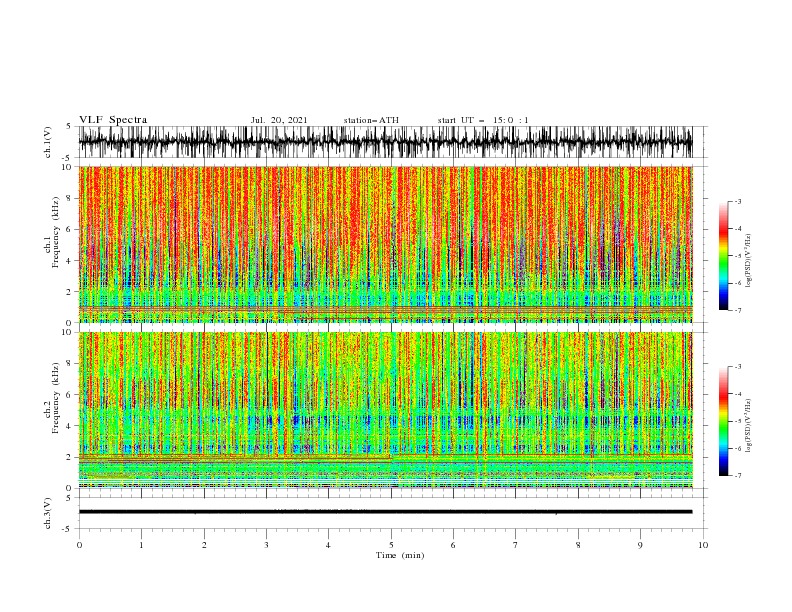Click the time axis tick label "9"
Image resolution: width=792 pixels, height=612 pixels.
coord(640,545)
